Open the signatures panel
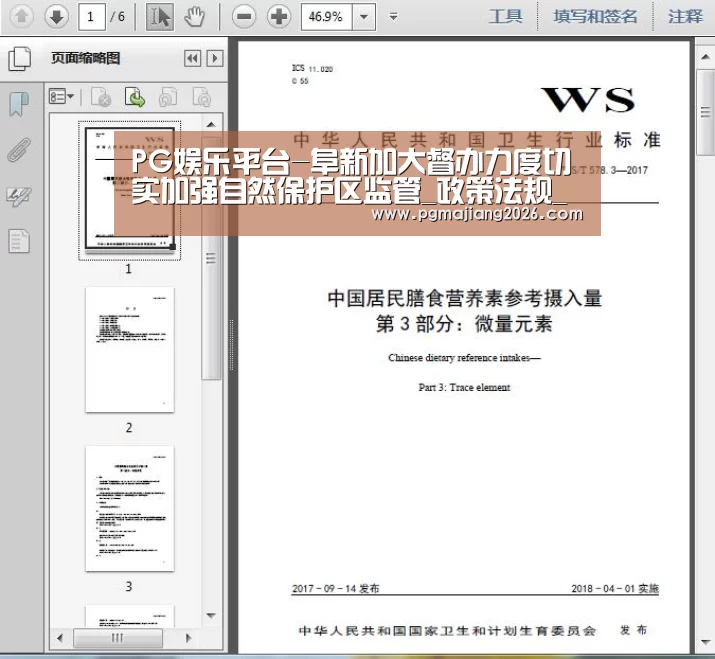This screenshot has width=715, height=659. click(x=19, y=196)
